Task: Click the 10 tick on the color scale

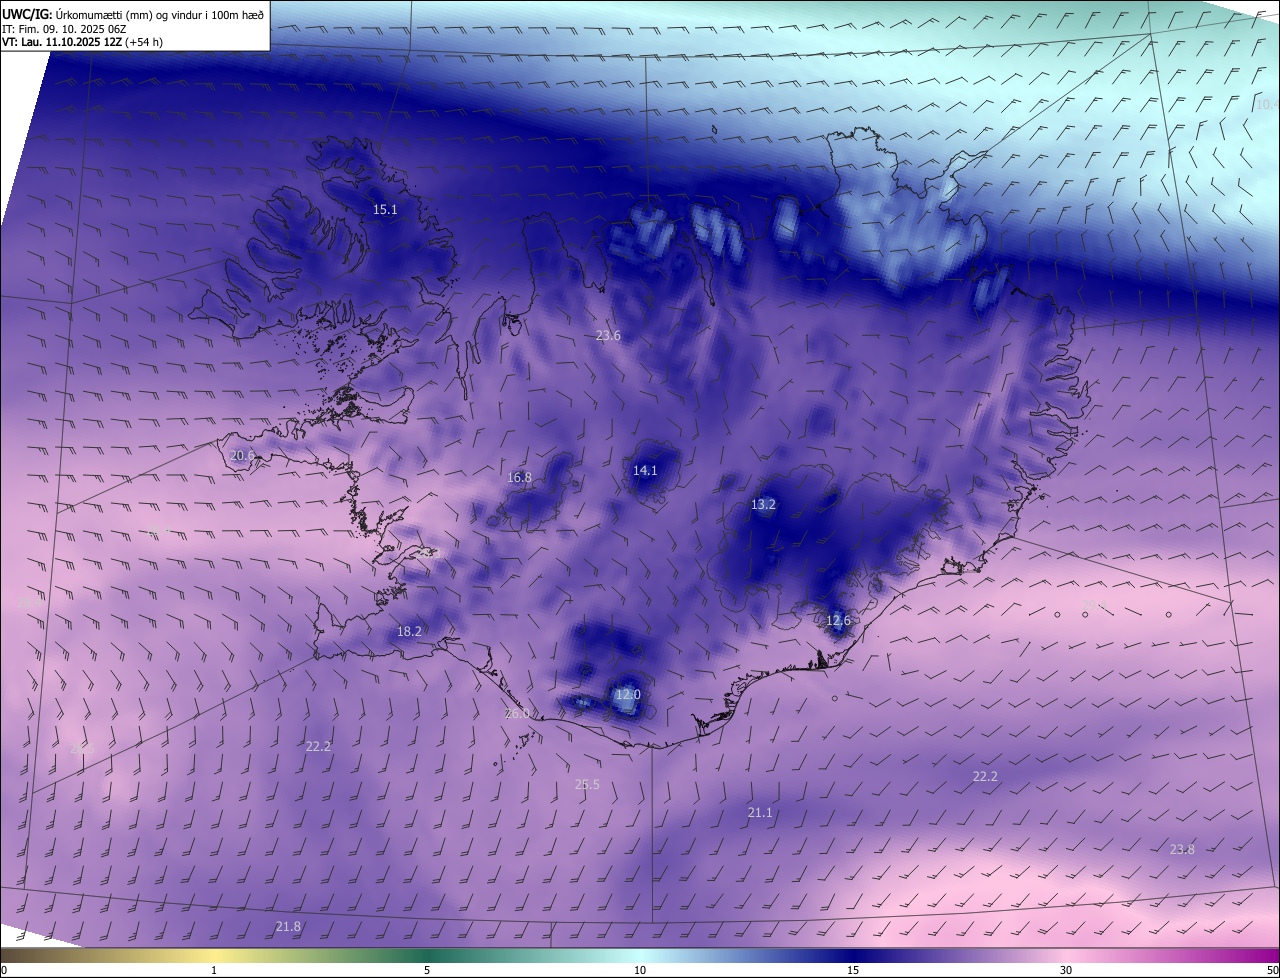Action: click(640, 970)
